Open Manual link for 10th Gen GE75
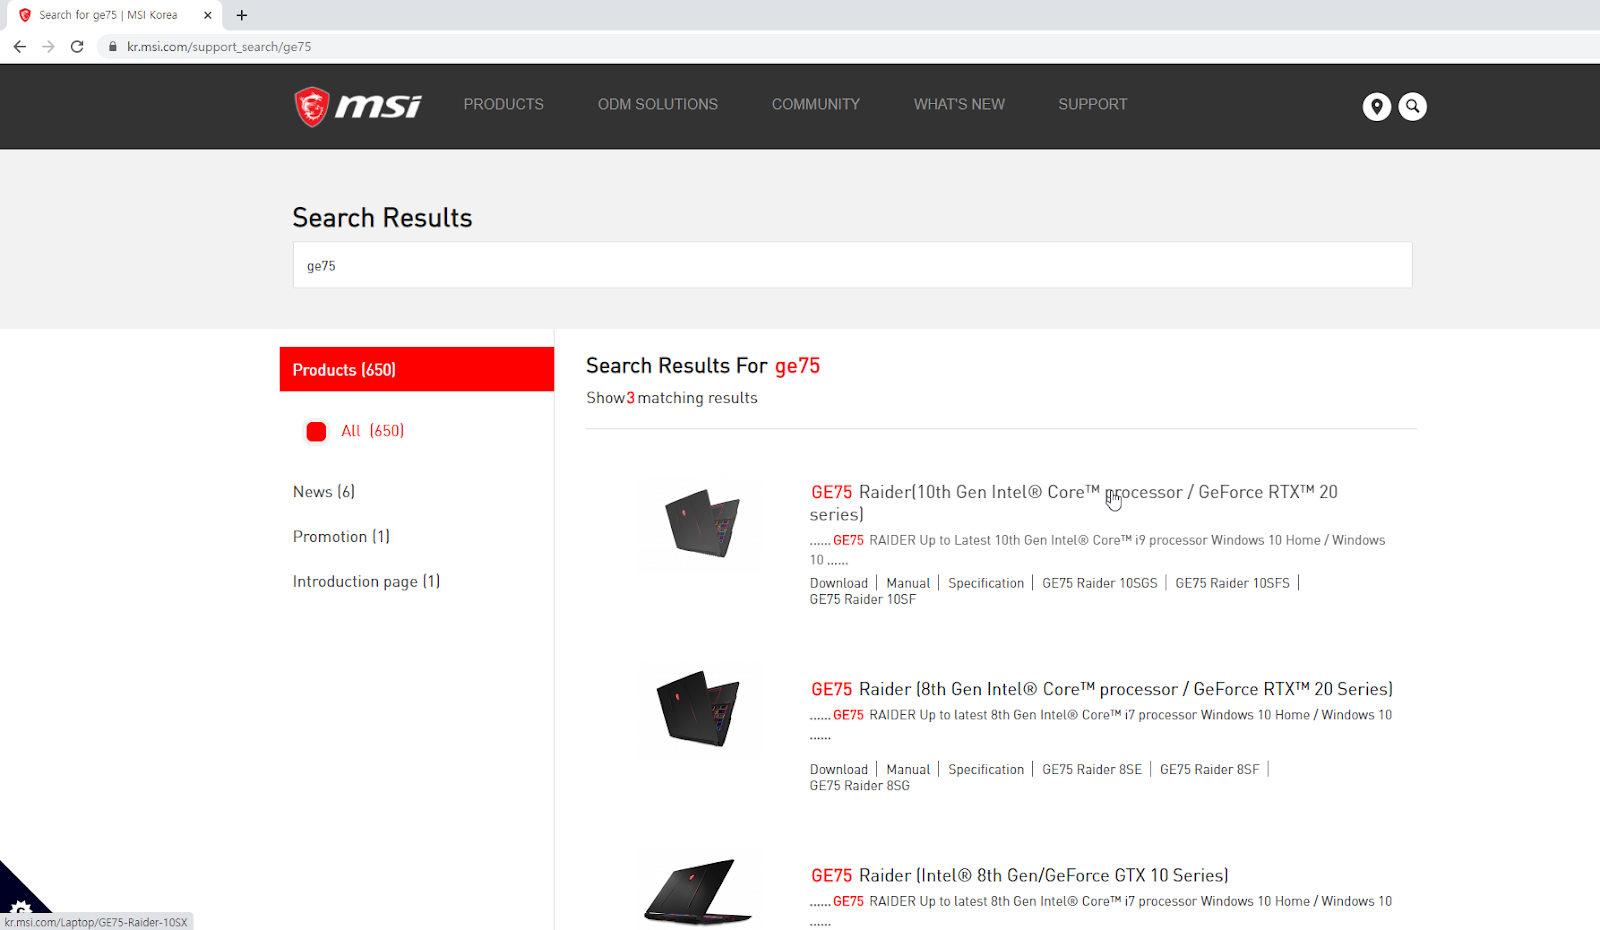1600x930 pixels. point(908,583)
